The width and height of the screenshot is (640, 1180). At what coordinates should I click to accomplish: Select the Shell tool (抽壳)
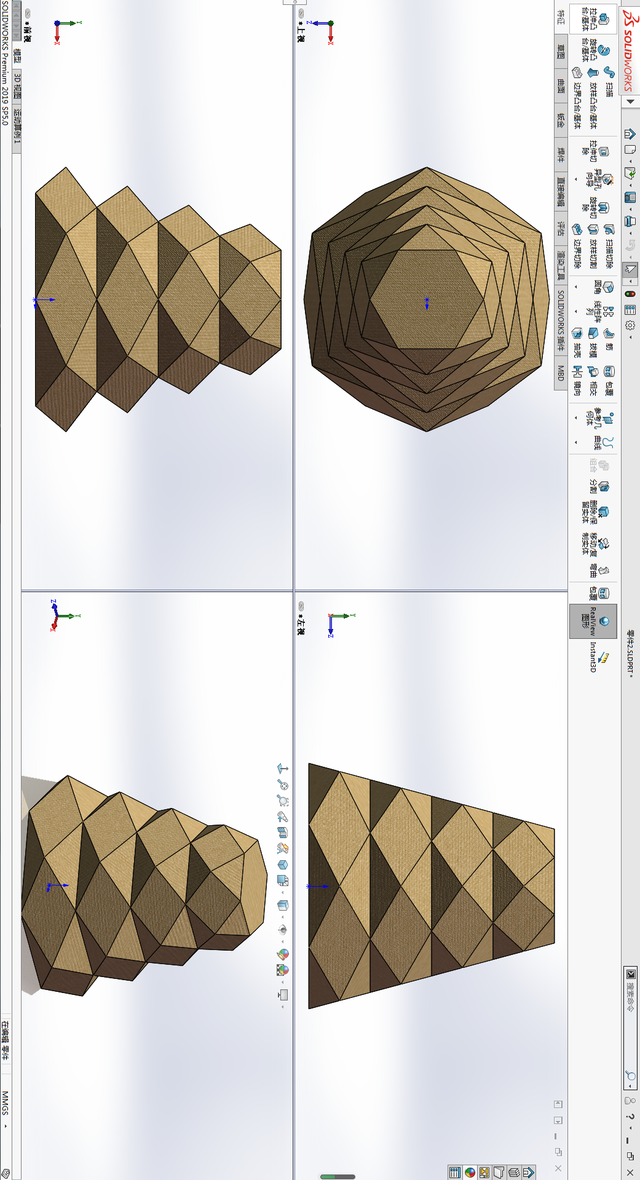[x=578, y=340]
